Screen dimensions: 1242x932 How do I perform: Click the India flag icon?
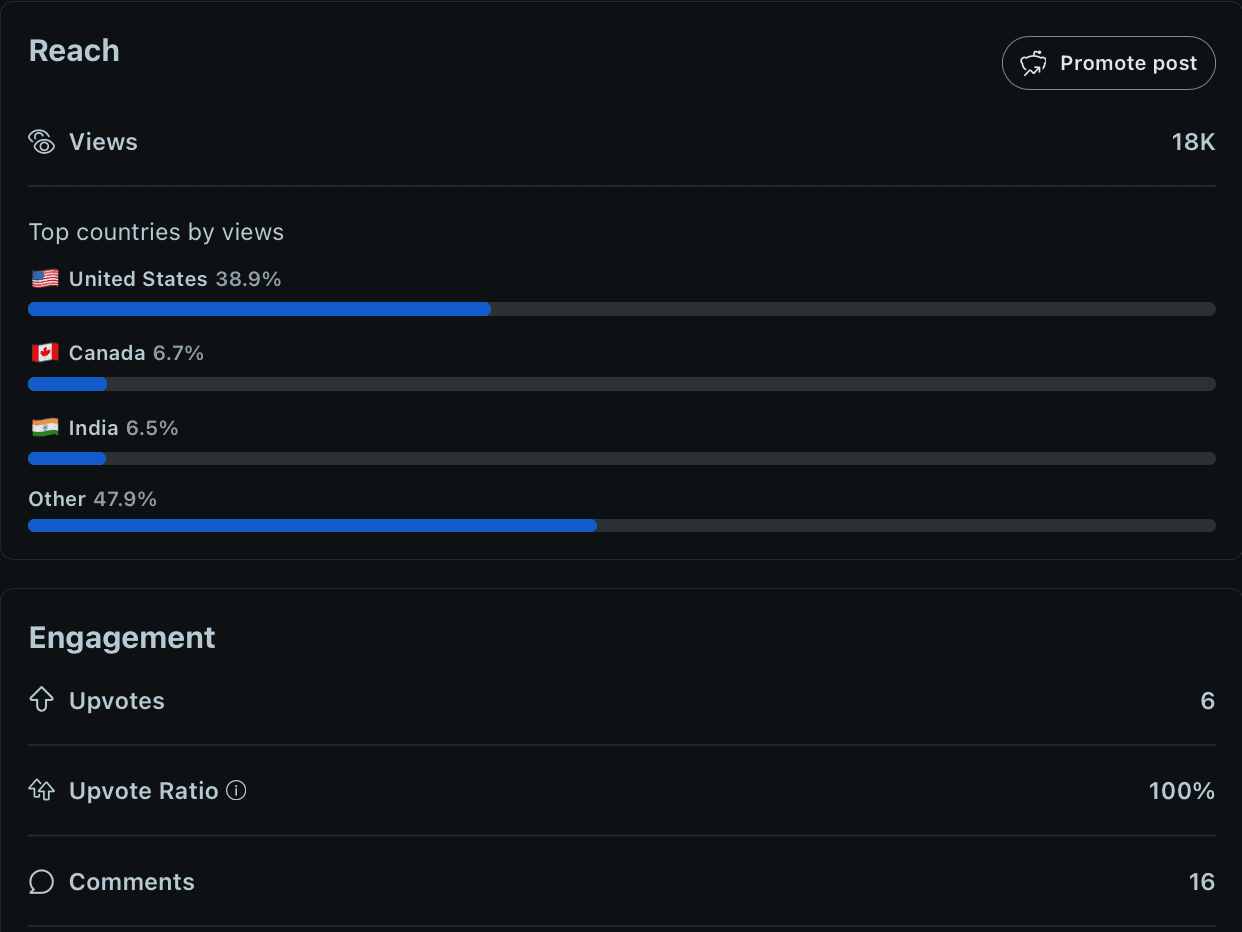coord(45,428)
